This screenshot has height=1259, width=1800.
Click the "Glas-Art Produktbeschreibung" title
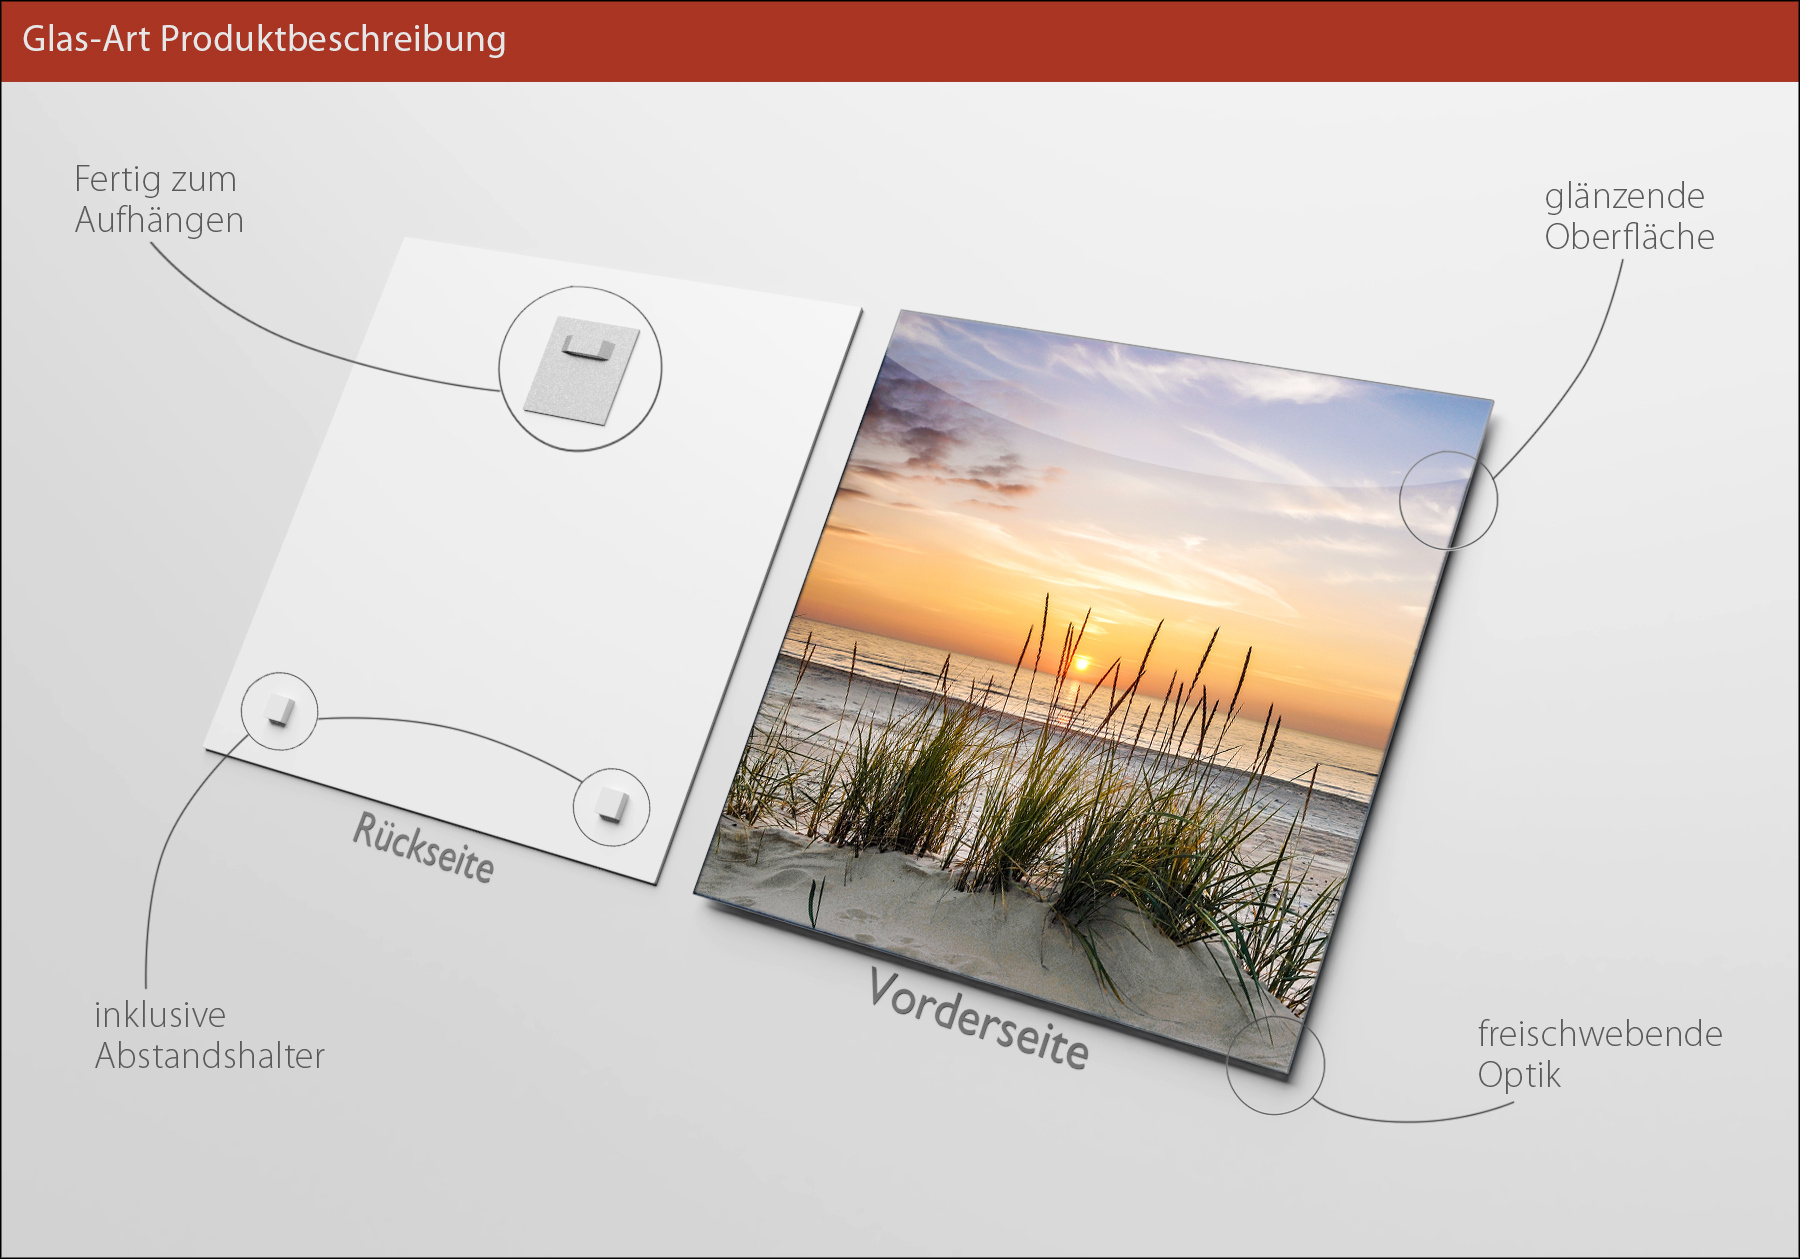point(264,39)
